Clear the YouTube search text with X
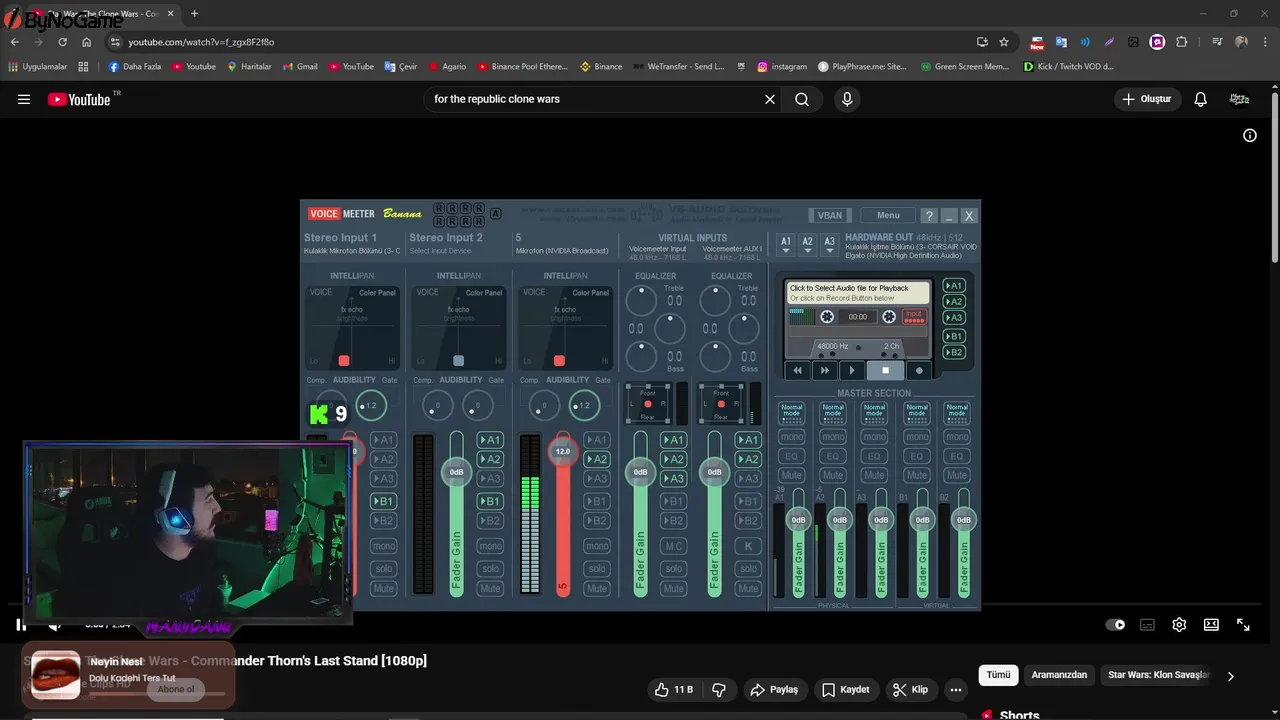1280x720 pixels. [770, 99]
